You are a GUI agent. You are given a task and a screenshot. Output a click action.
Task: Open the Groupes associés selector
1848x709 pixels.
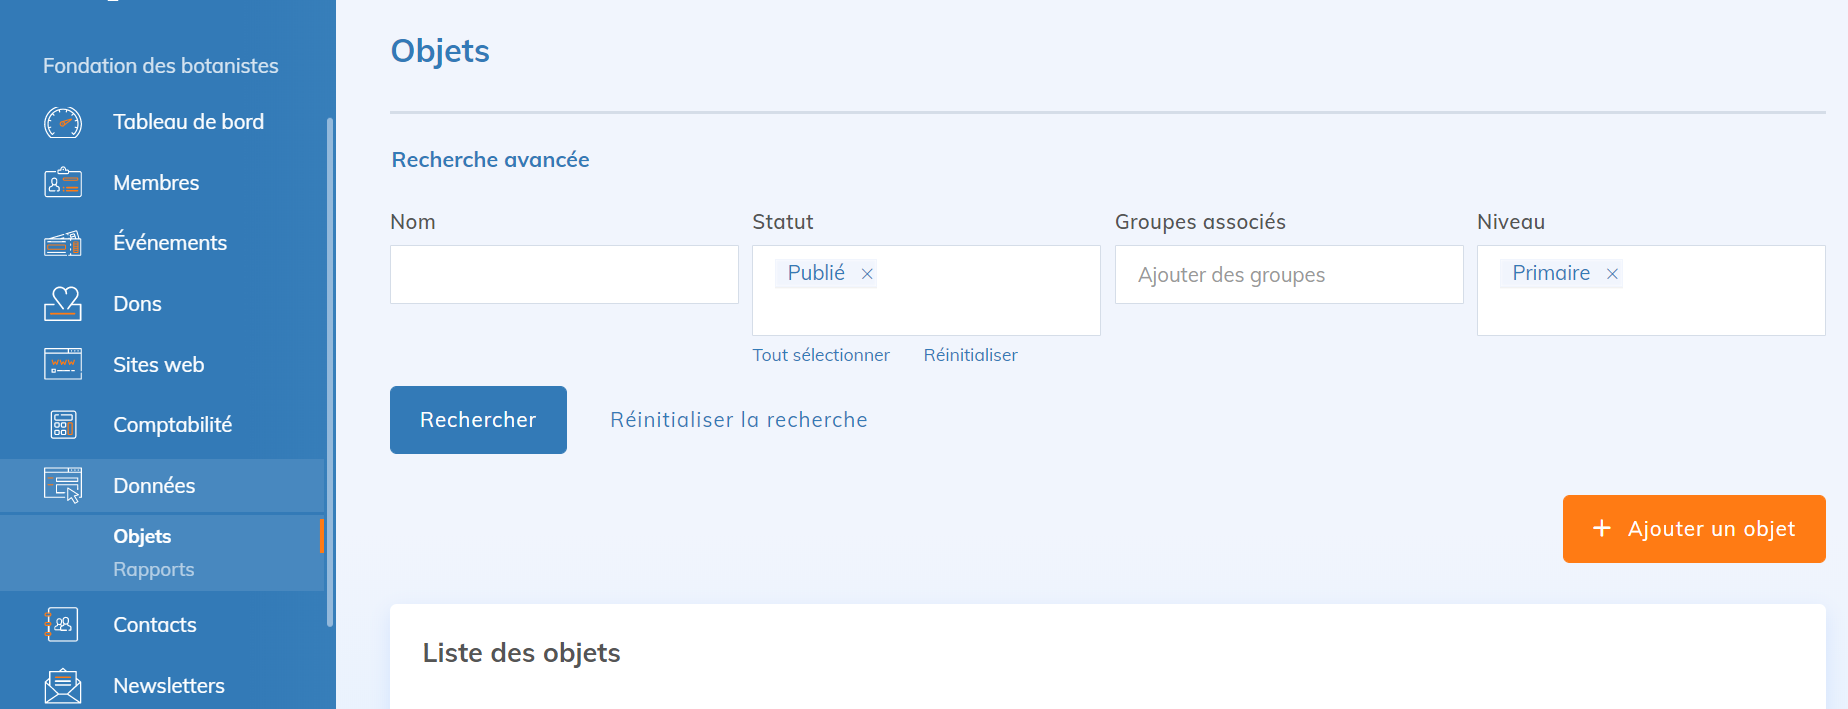[x=1288, y=275]
